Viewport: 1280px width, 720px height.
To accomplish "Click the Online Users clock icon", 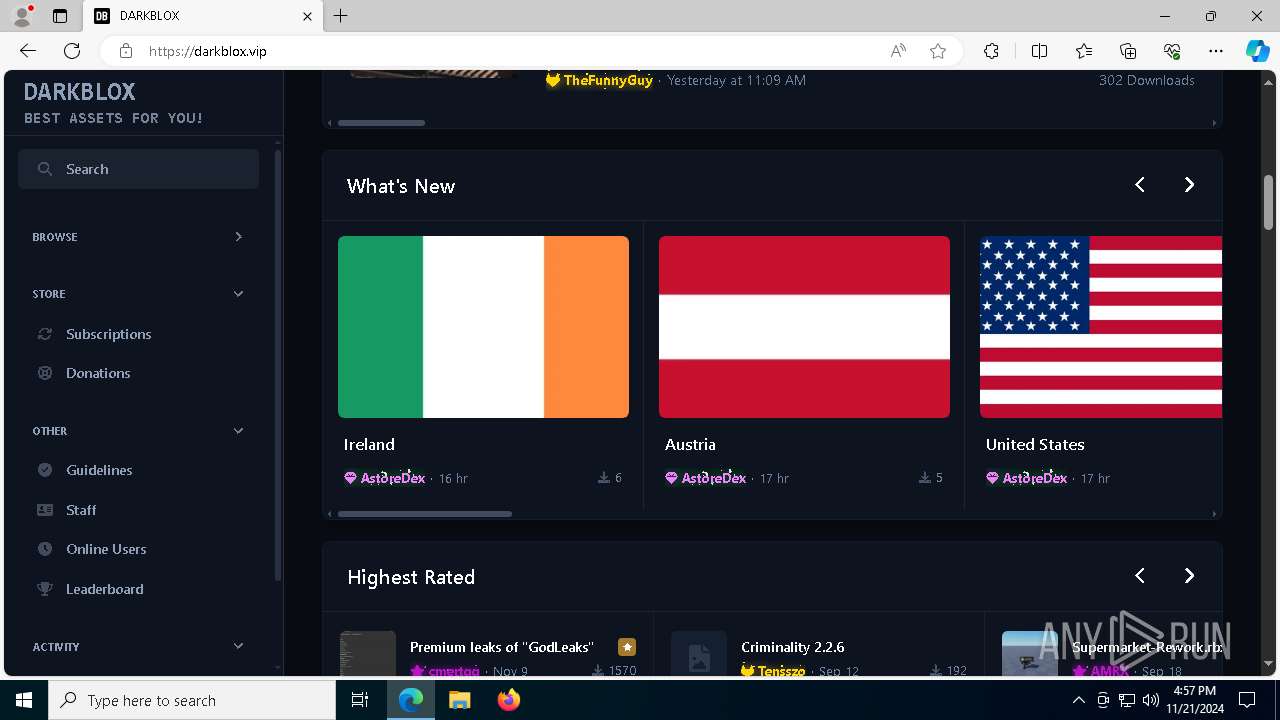I will pyautogui.click(x=45, y=549).
